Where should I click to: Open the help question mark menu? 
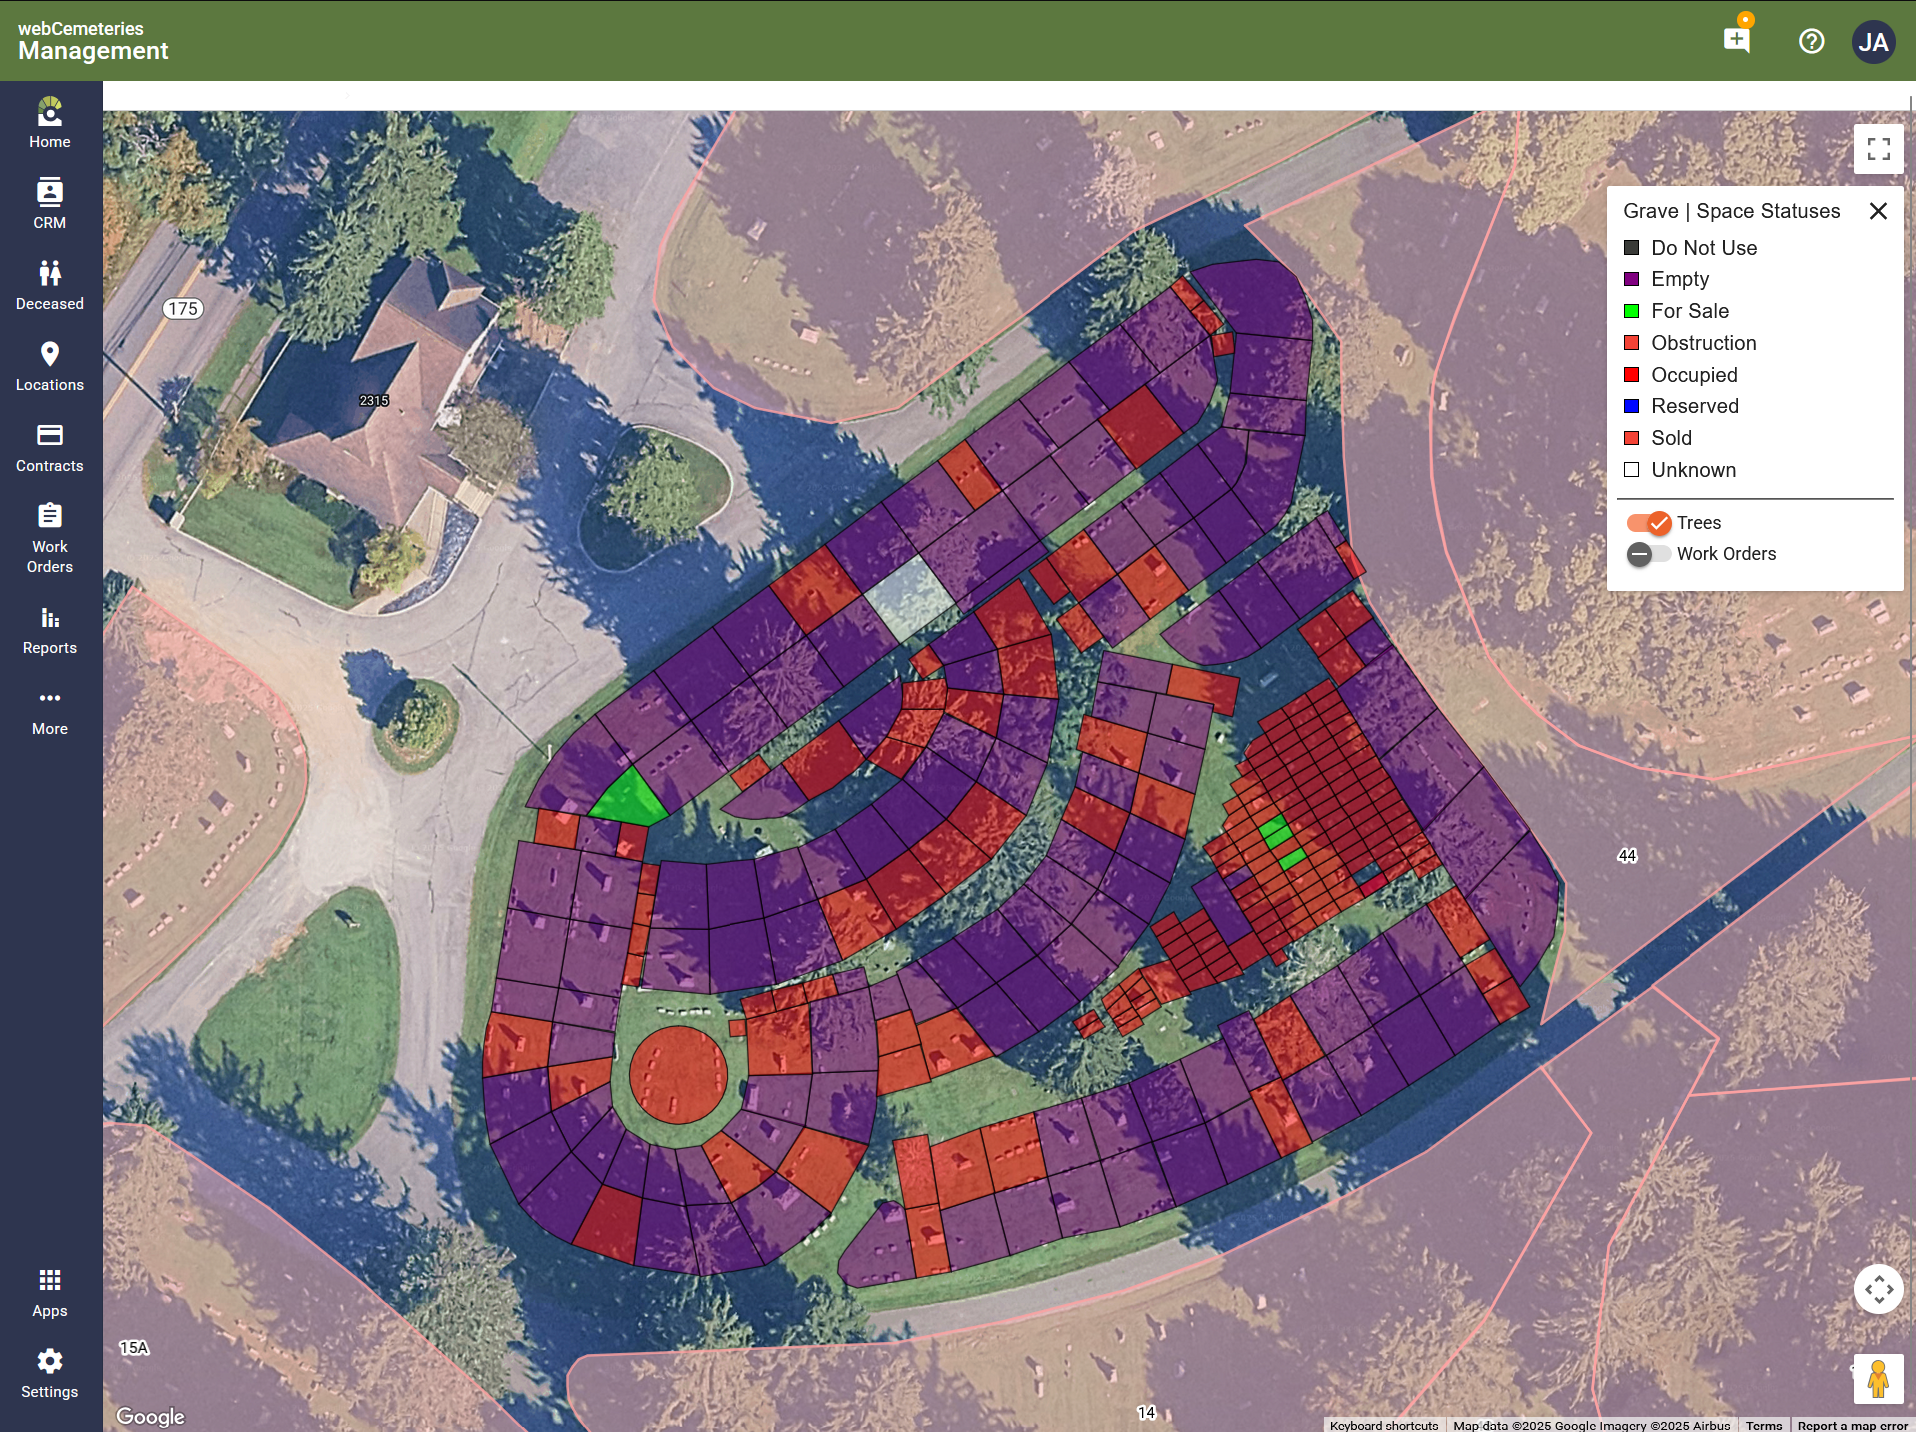click(x=1811, y=42)
